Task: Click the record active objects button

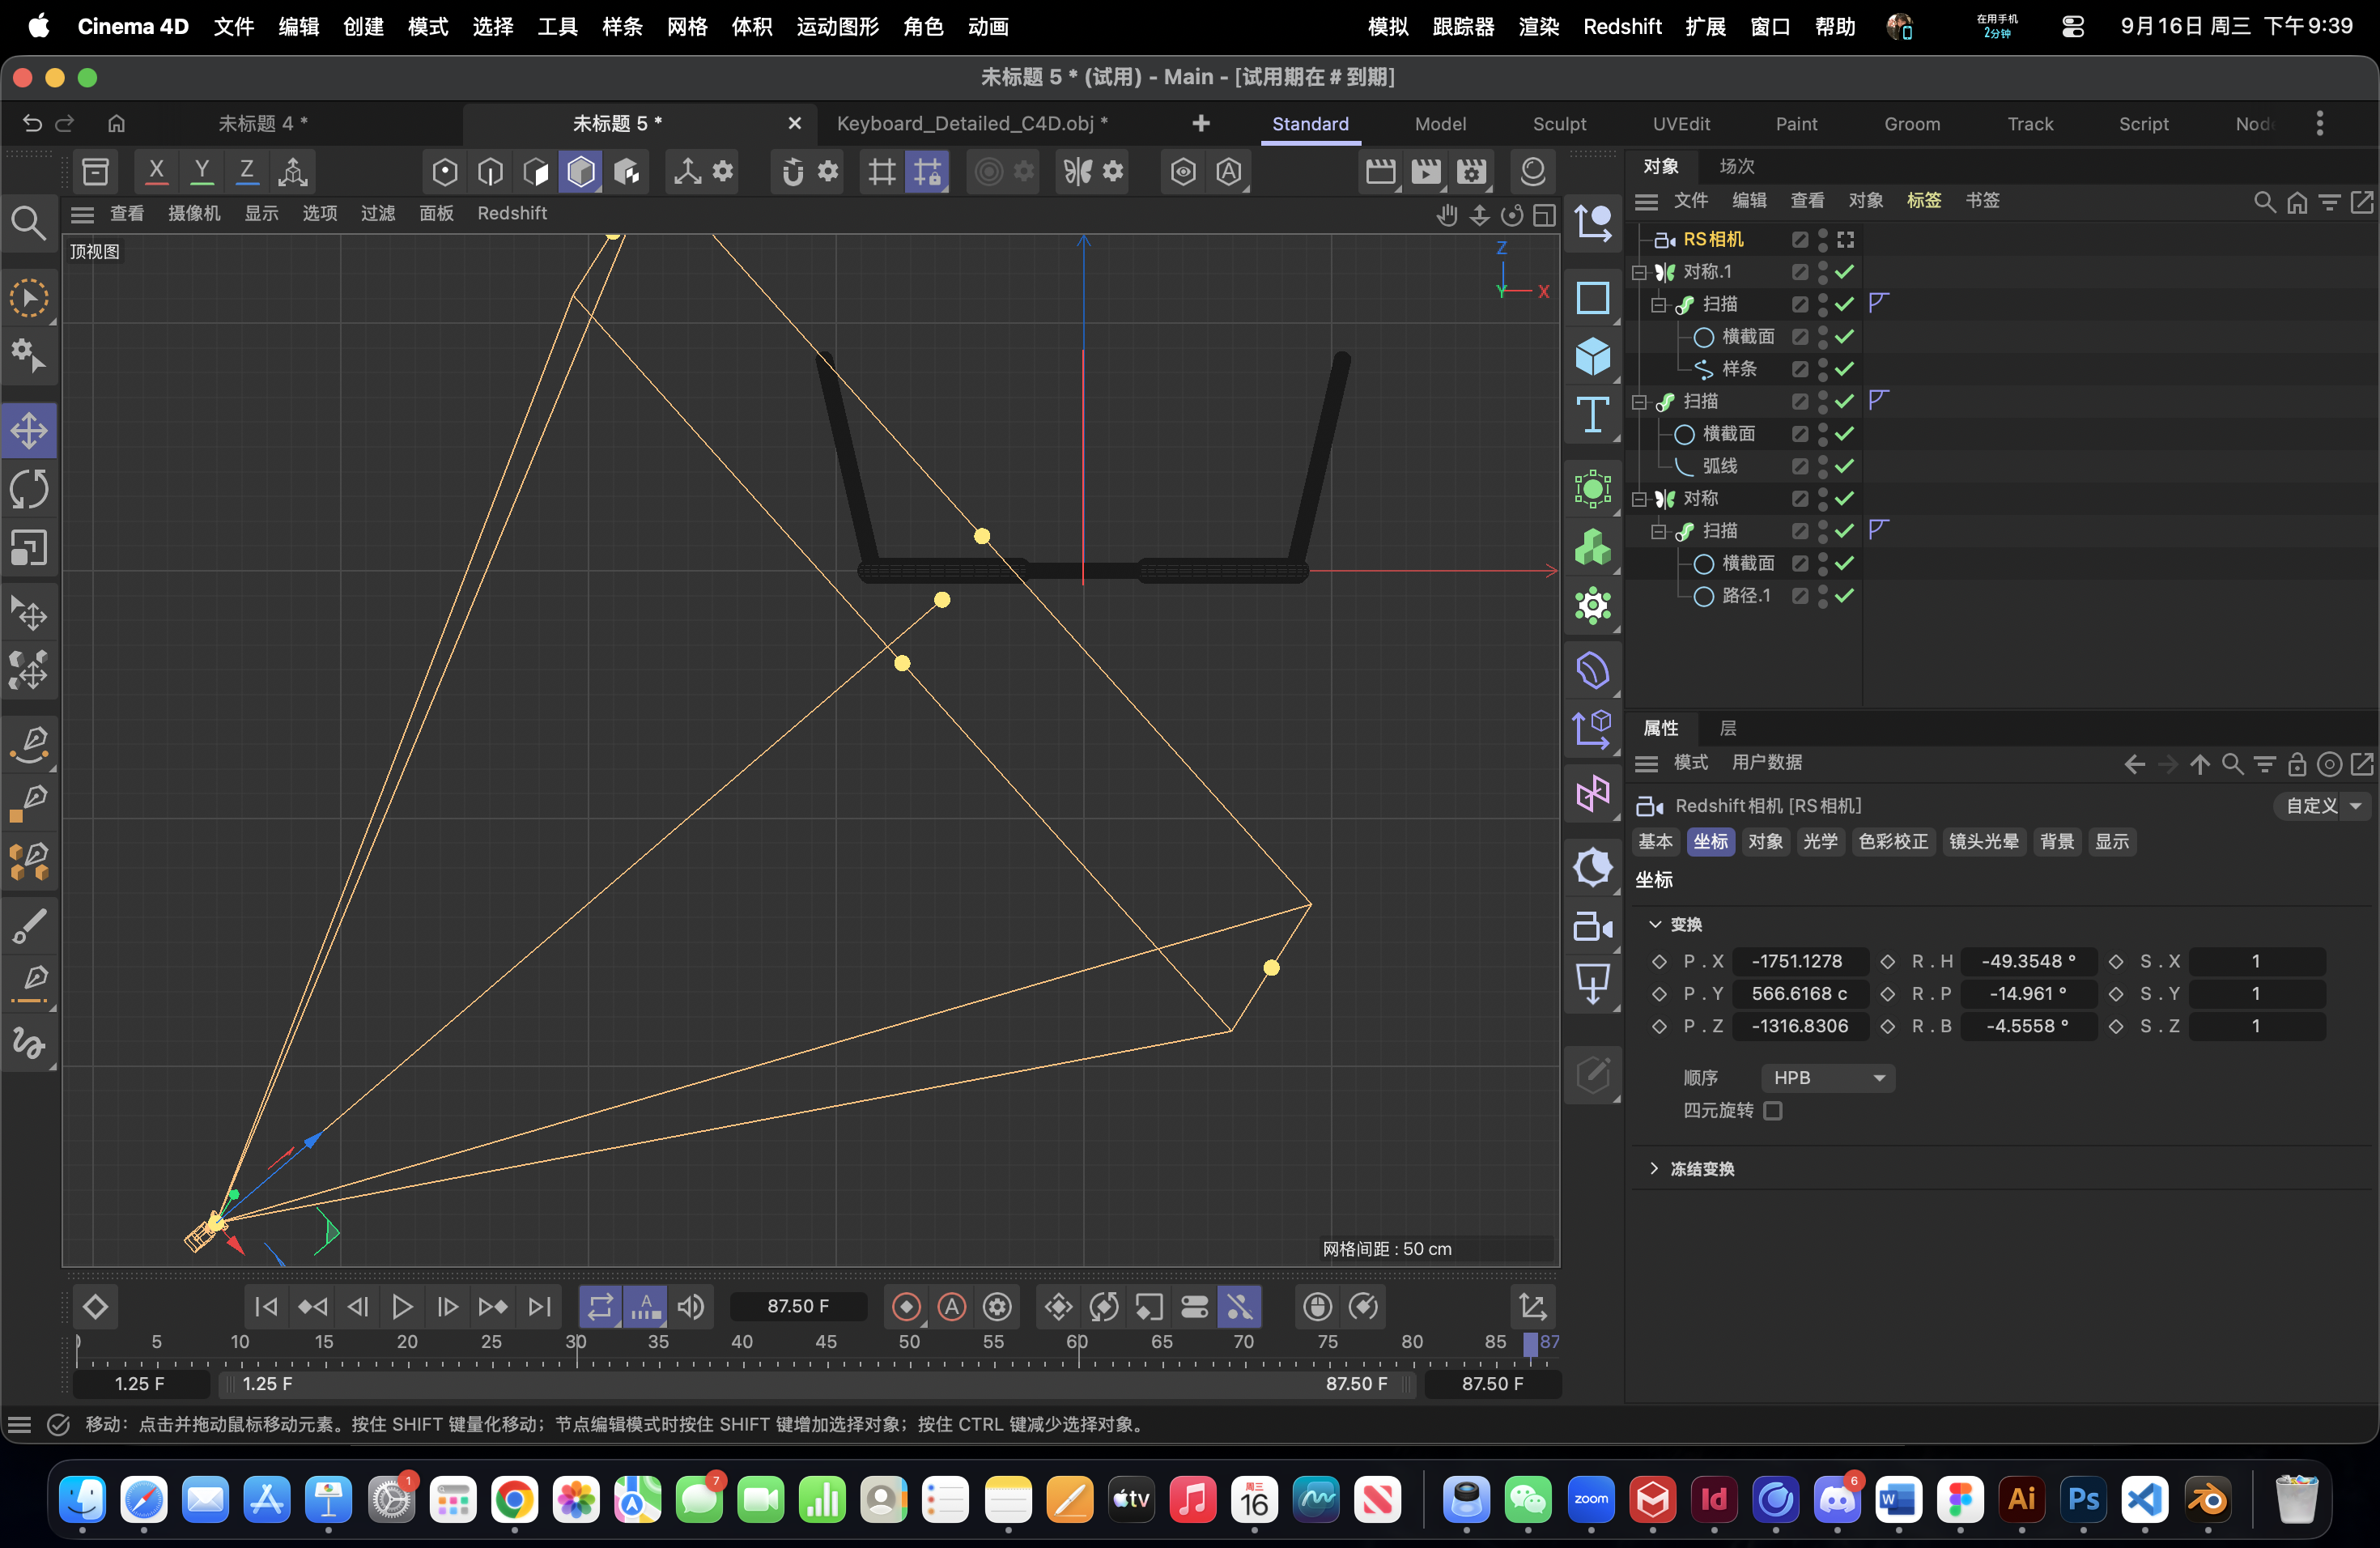Action: coord(906,1306)
